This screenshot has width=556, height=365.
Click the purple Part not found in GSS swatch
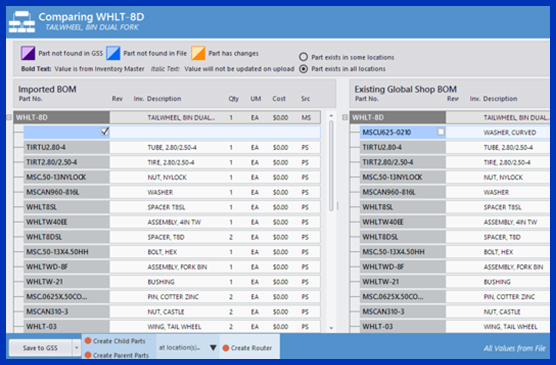click(28, 53)
